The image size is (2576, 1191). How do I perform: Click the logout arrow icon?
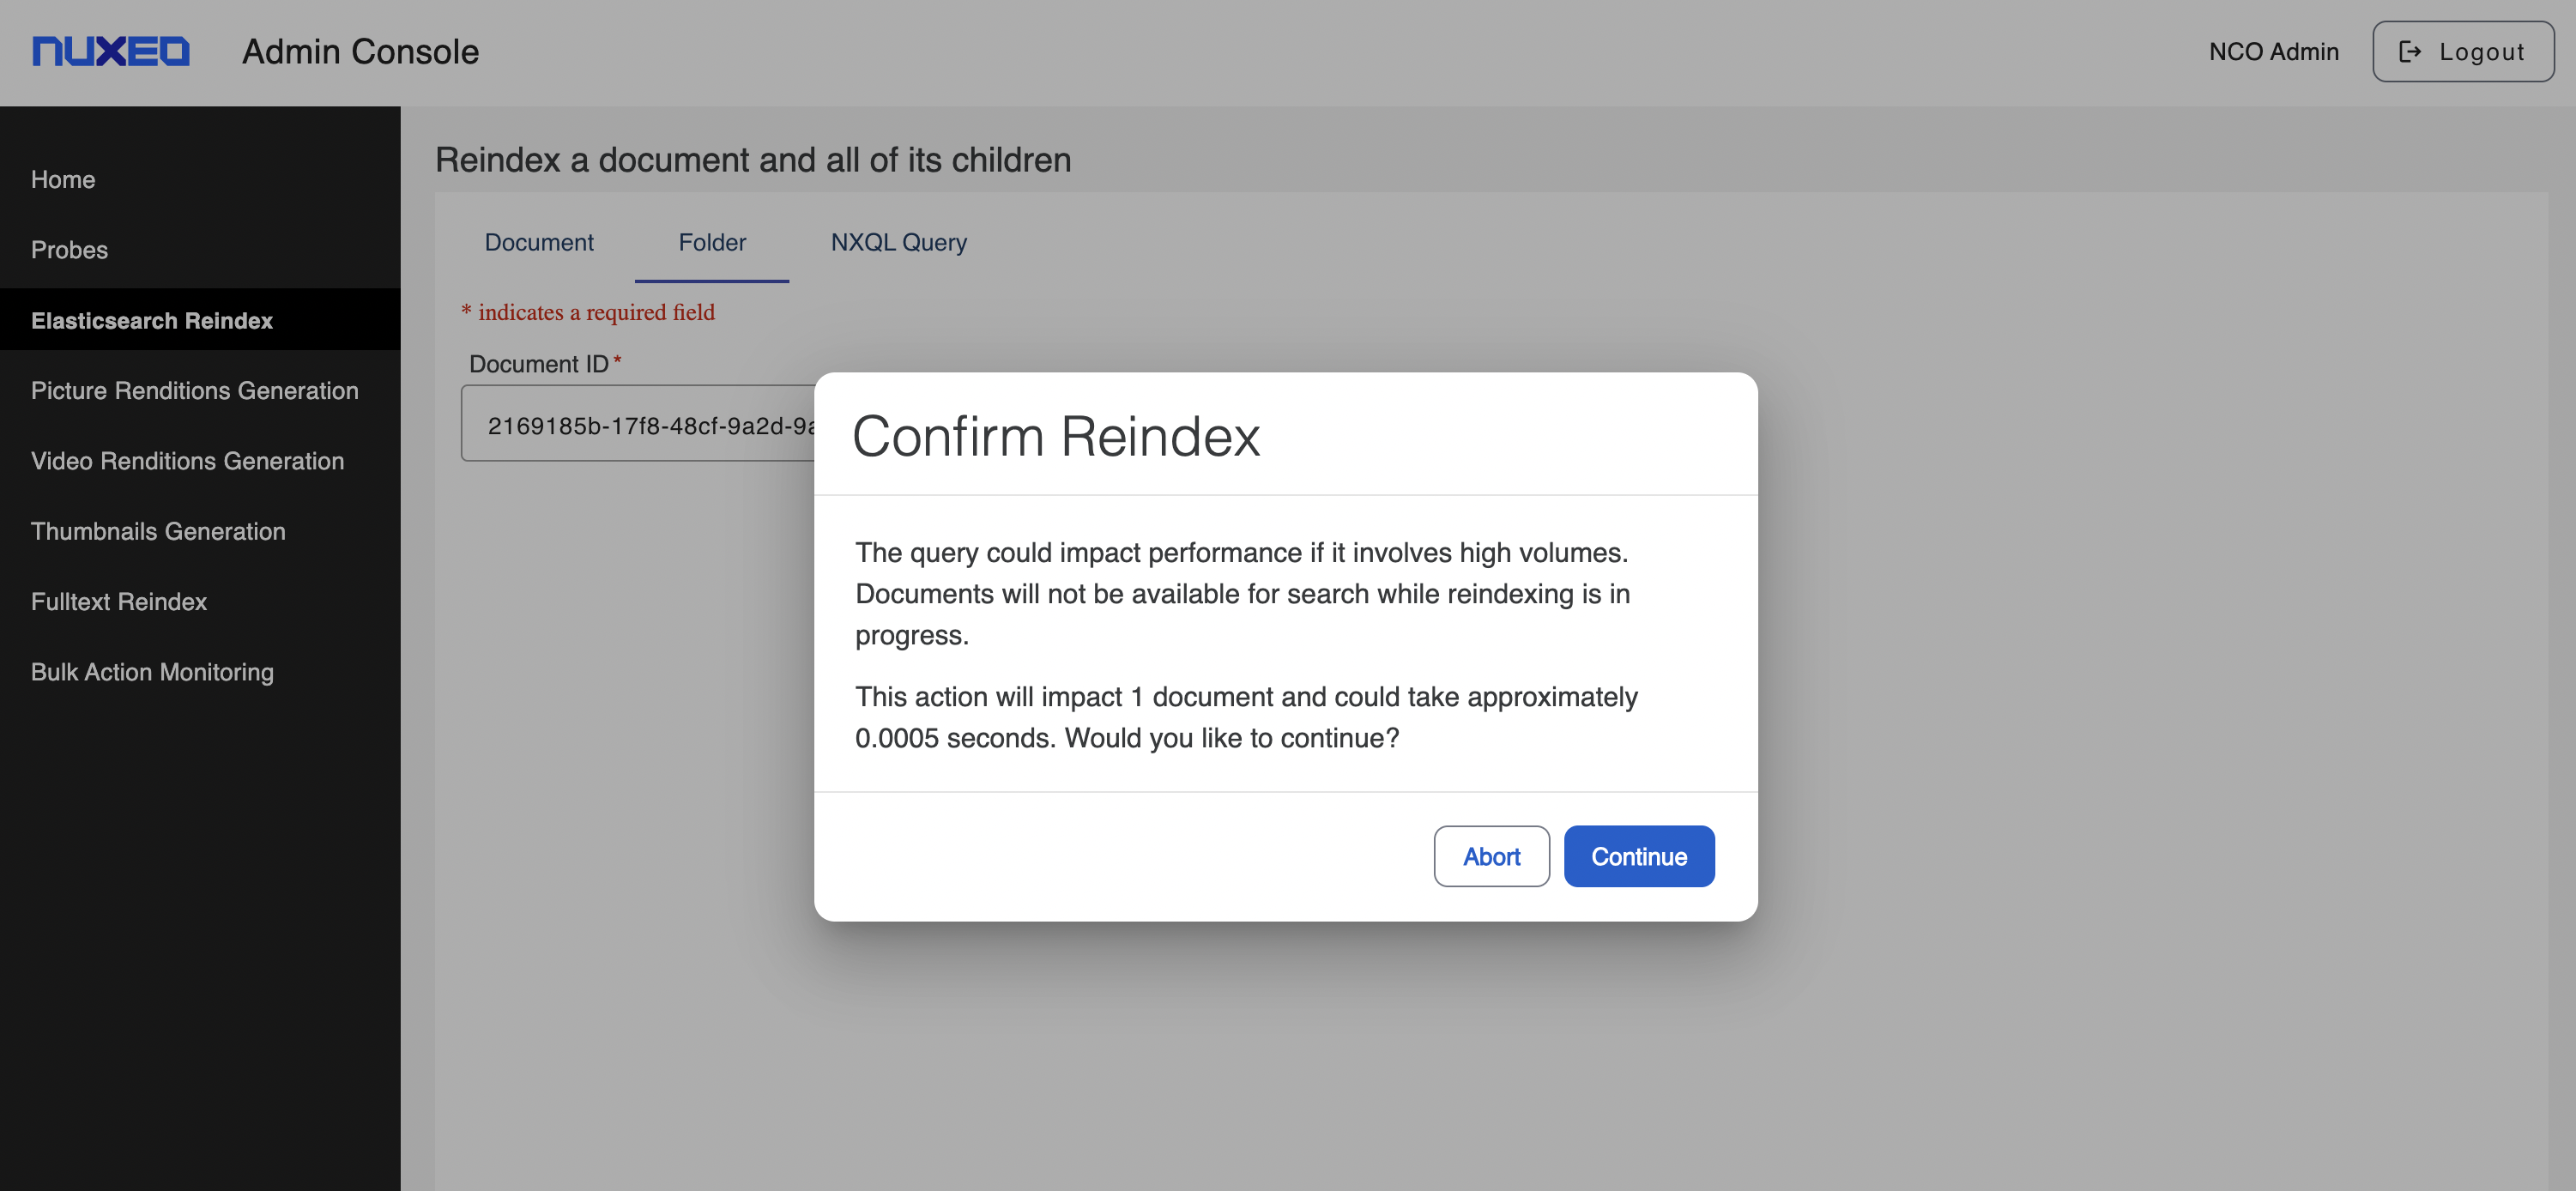(x=2410, y=51)
